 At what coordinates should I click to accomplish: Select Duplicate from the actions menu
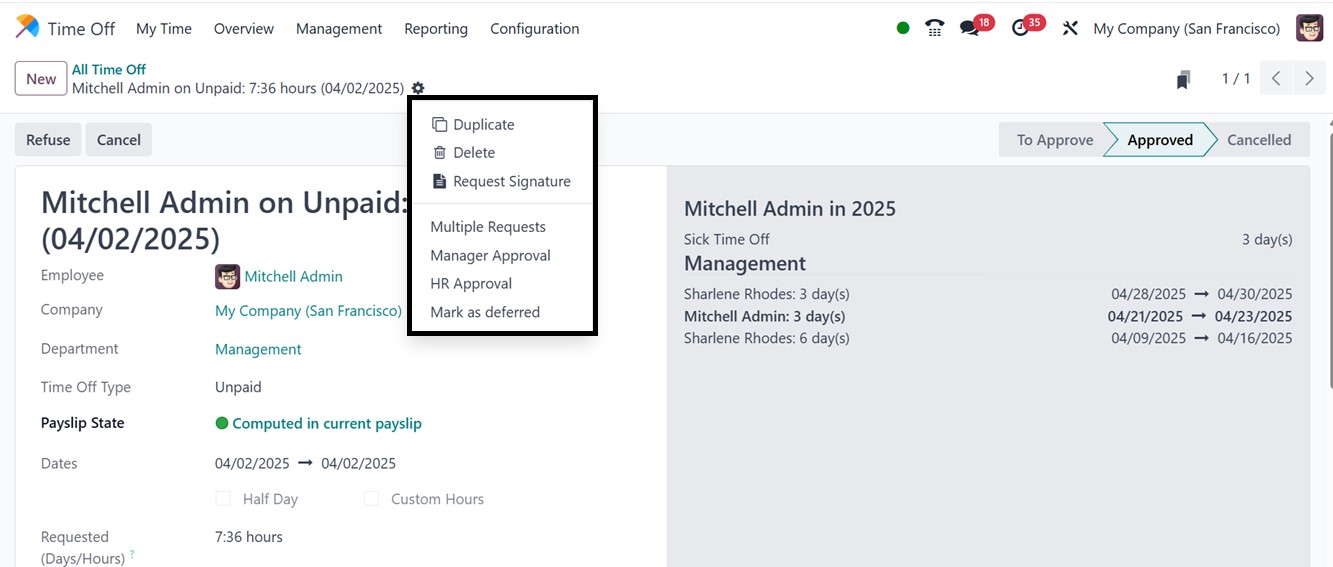[483, 125]
